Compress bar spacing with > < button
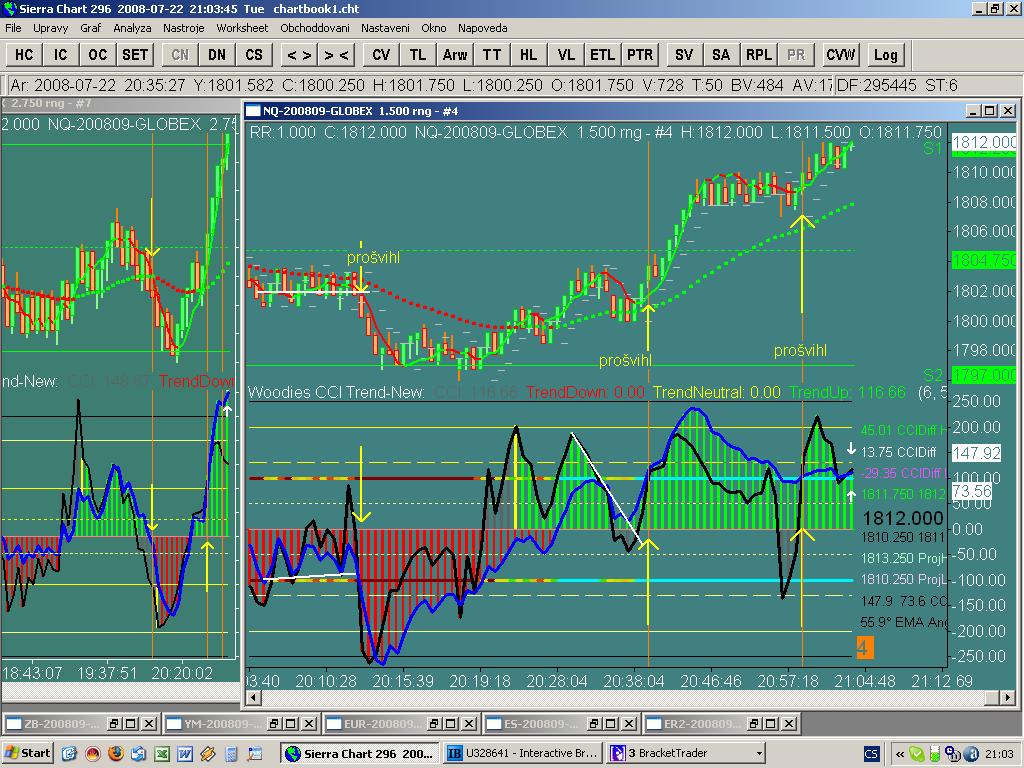This screenshot has height=768, width=1024. tap(337, 55)
